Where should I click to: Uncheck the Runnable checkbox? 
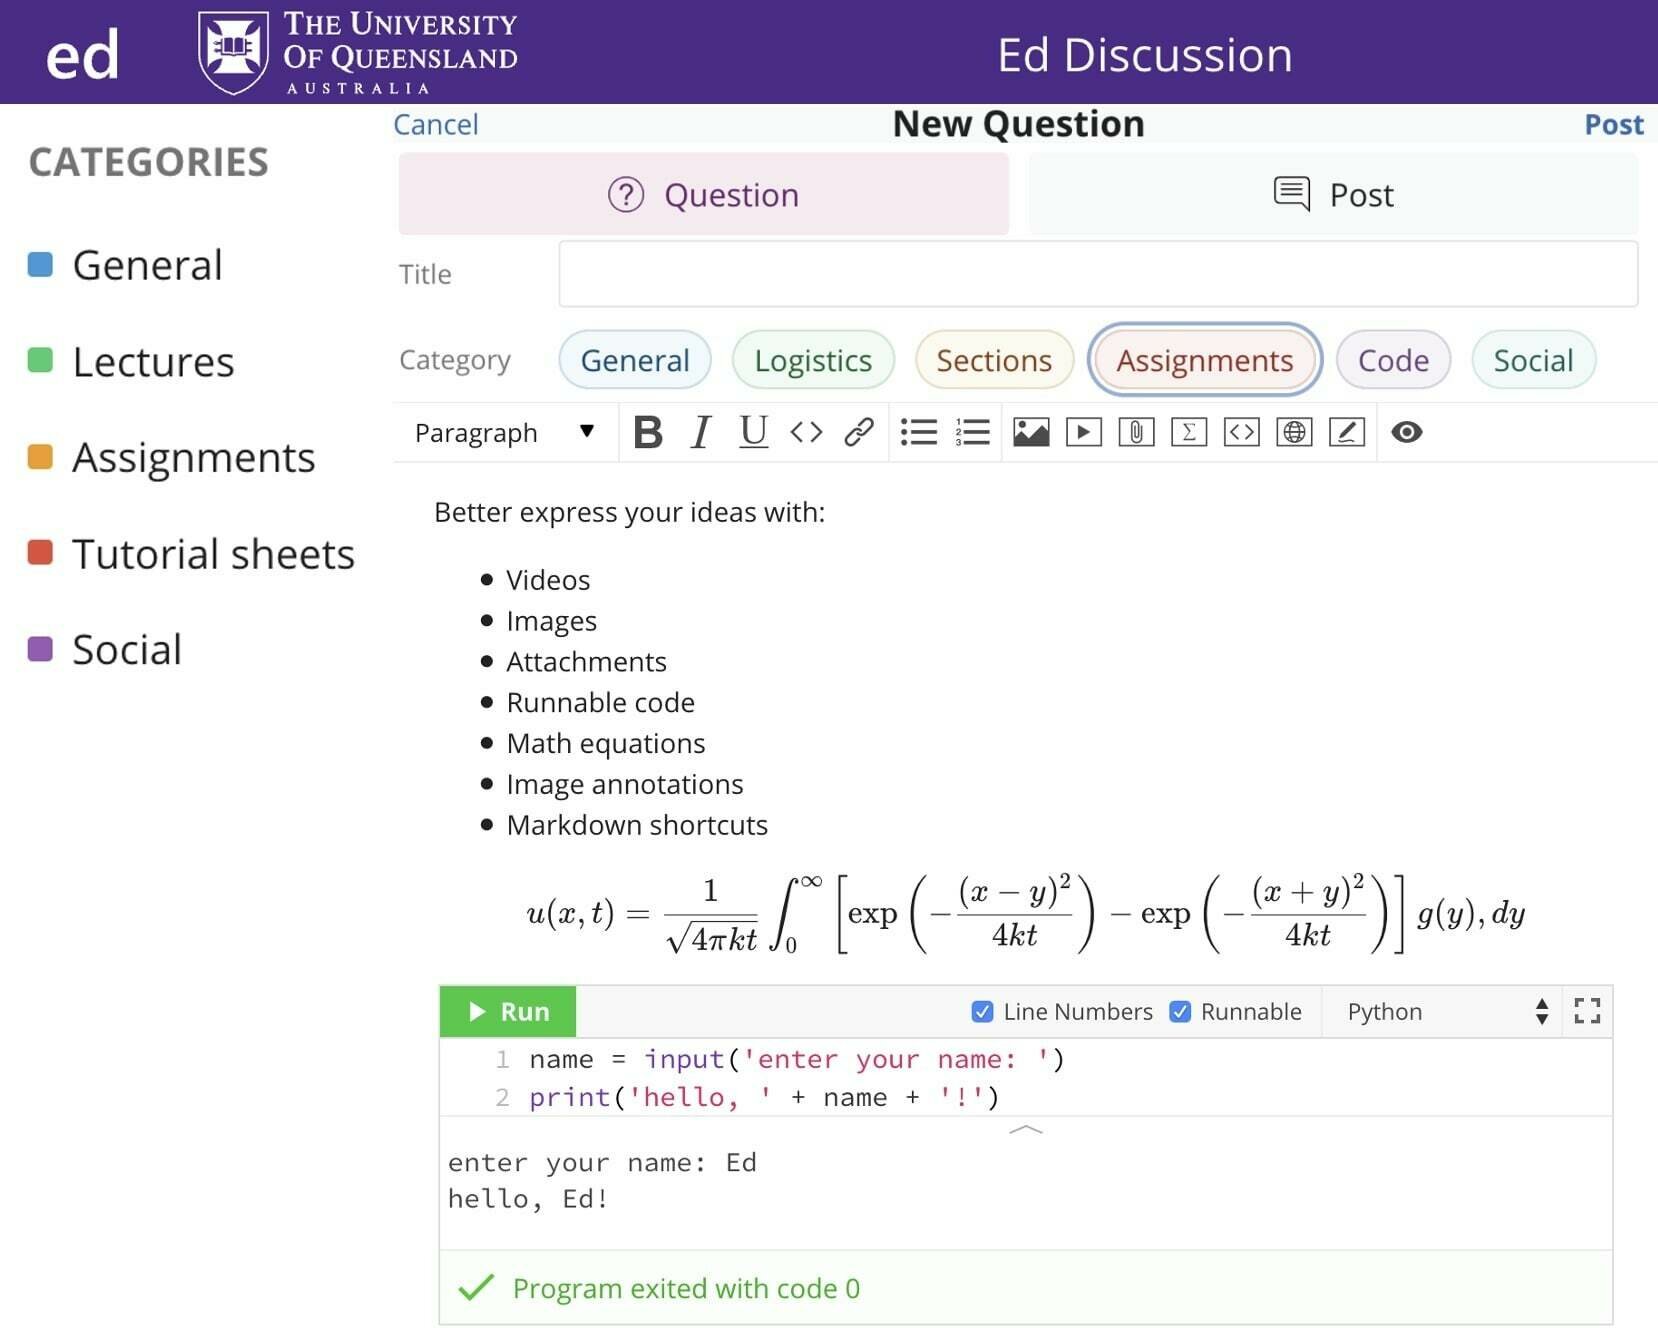pyautogui.click(x=1180, y=1012)
